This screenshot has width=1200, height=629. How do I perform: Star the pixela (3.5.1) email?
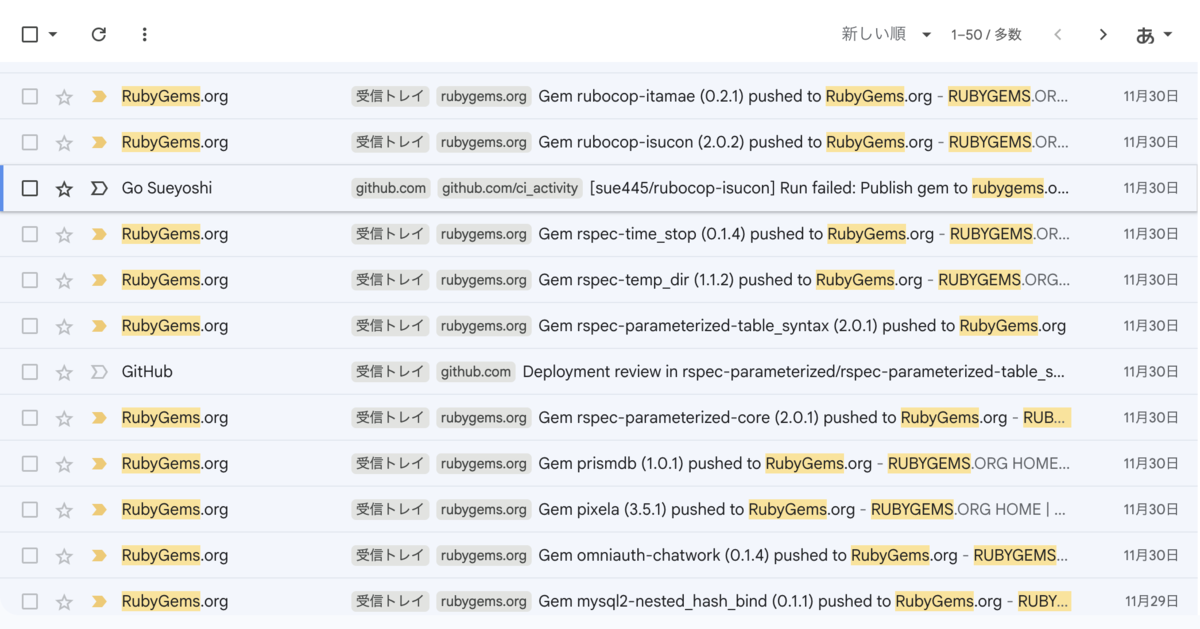tap(64, 511)
